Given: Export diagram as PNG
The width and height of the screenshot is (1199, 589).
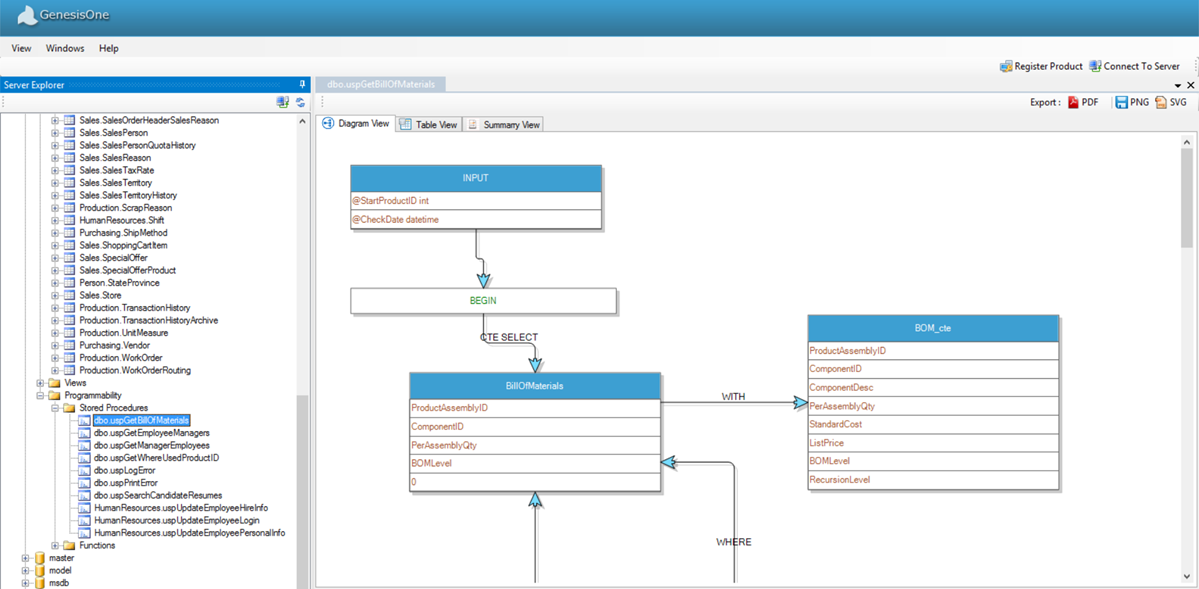Looking at the screenshot, I should [x=1132, y=102].
